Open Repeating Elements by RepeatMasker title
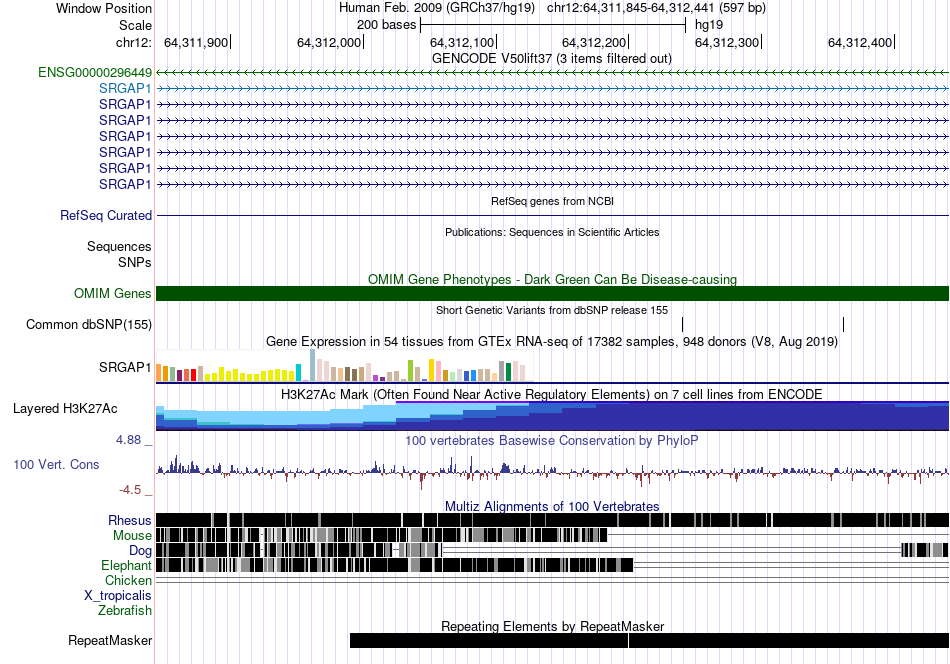This screenshot has height=664, width=950. 553,626
